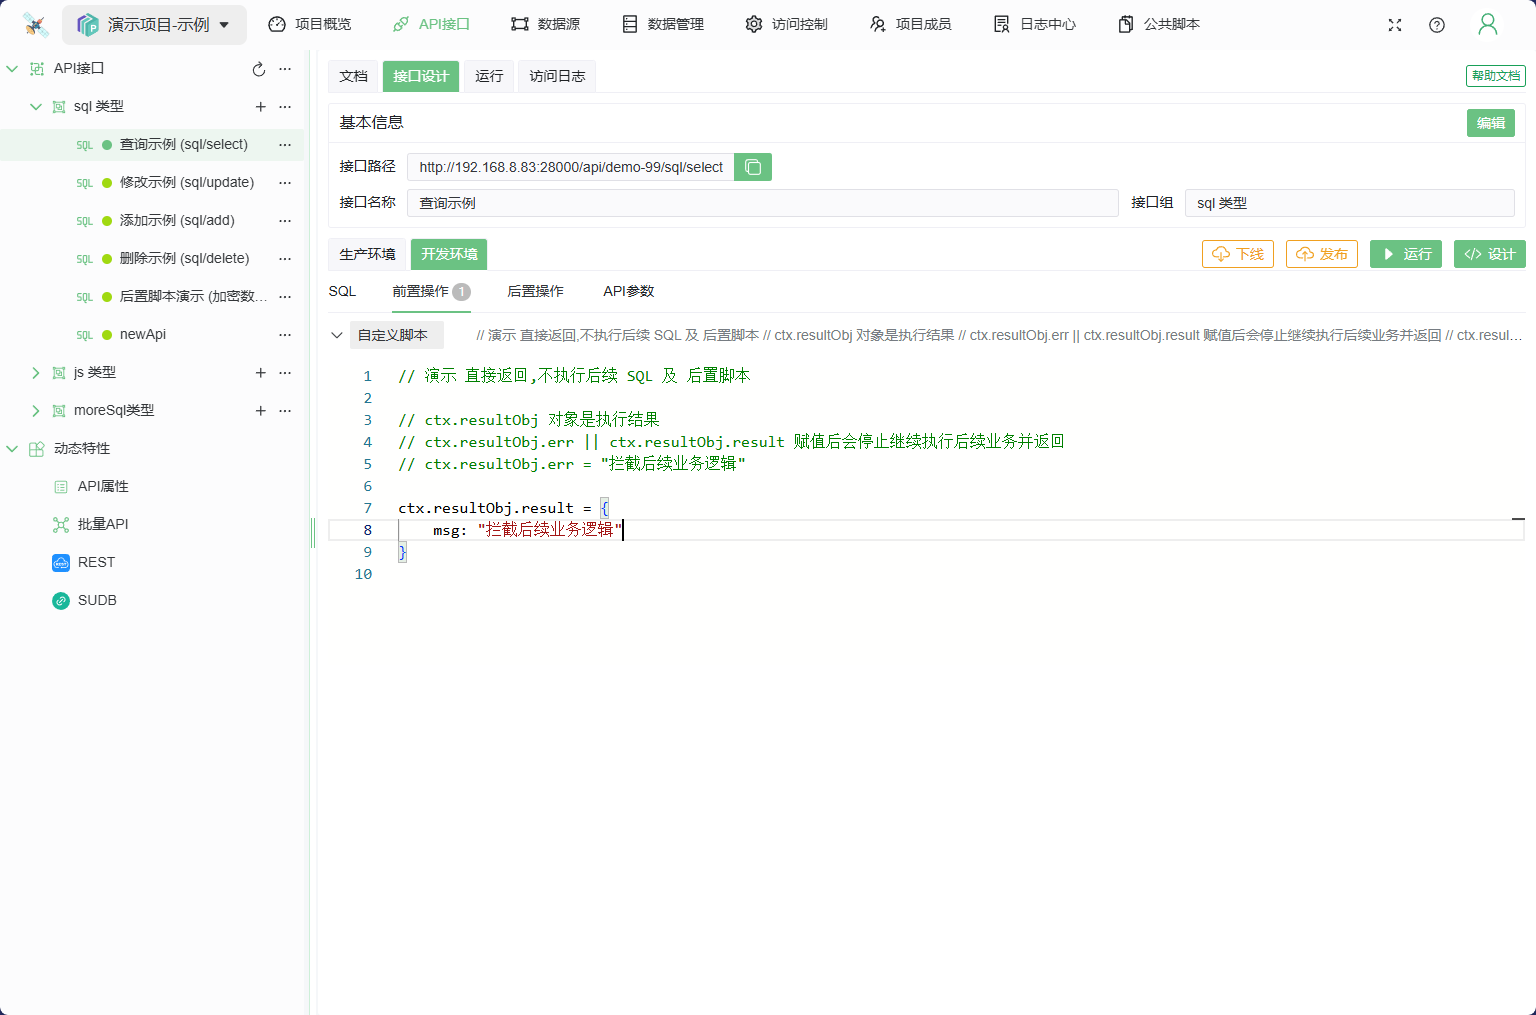
Task: Open more options for moreSql类型 group
Action: tap(285, 411)
